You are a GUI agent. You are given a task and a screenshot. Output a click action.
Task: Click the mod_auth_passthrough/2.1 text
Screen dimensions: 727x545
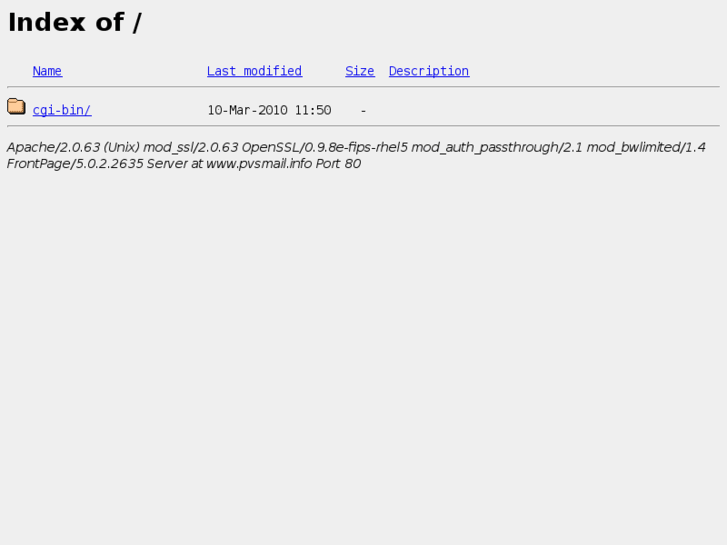[497, 147]
